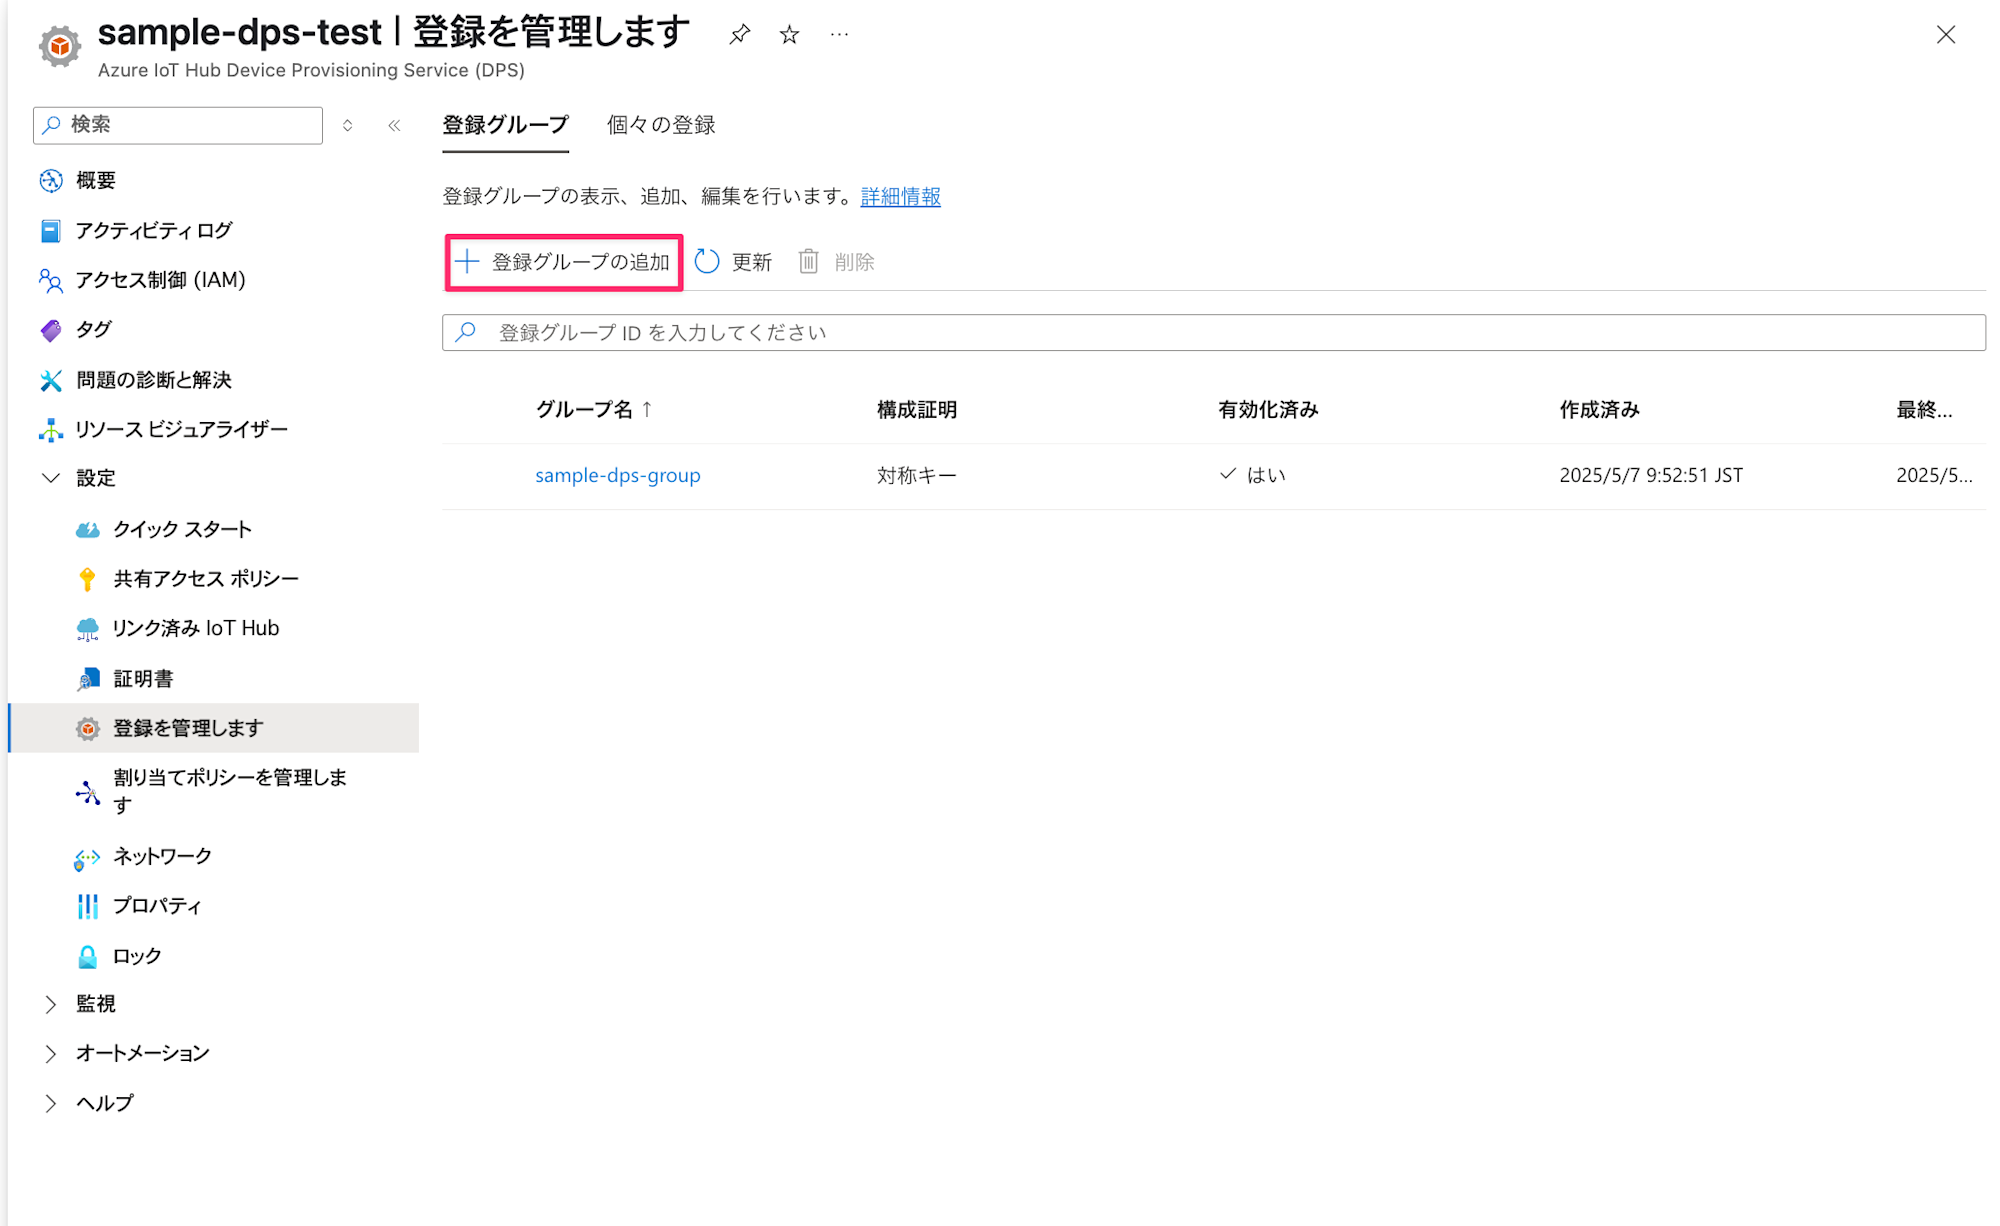Sort by 有効化済み column header
The width and height of the screenshot is (2000, 1226).
1268,410
